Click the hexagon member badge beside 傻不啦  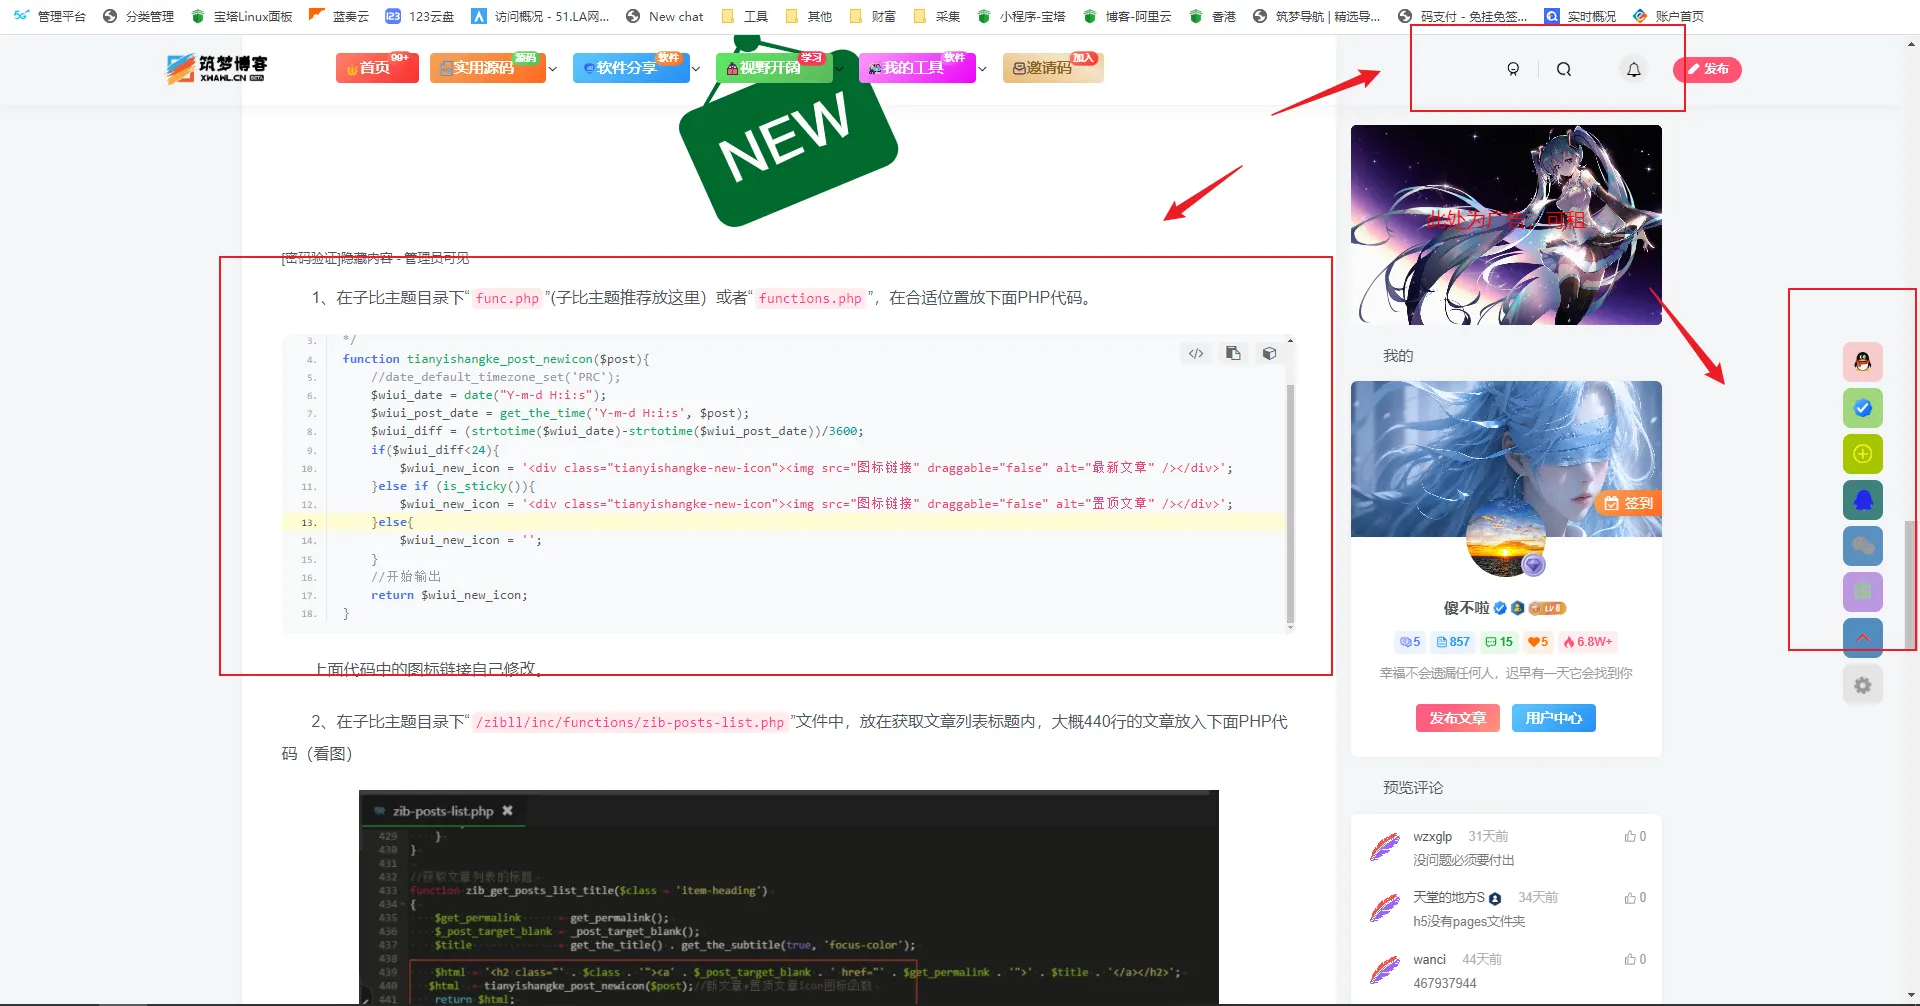1517,608
